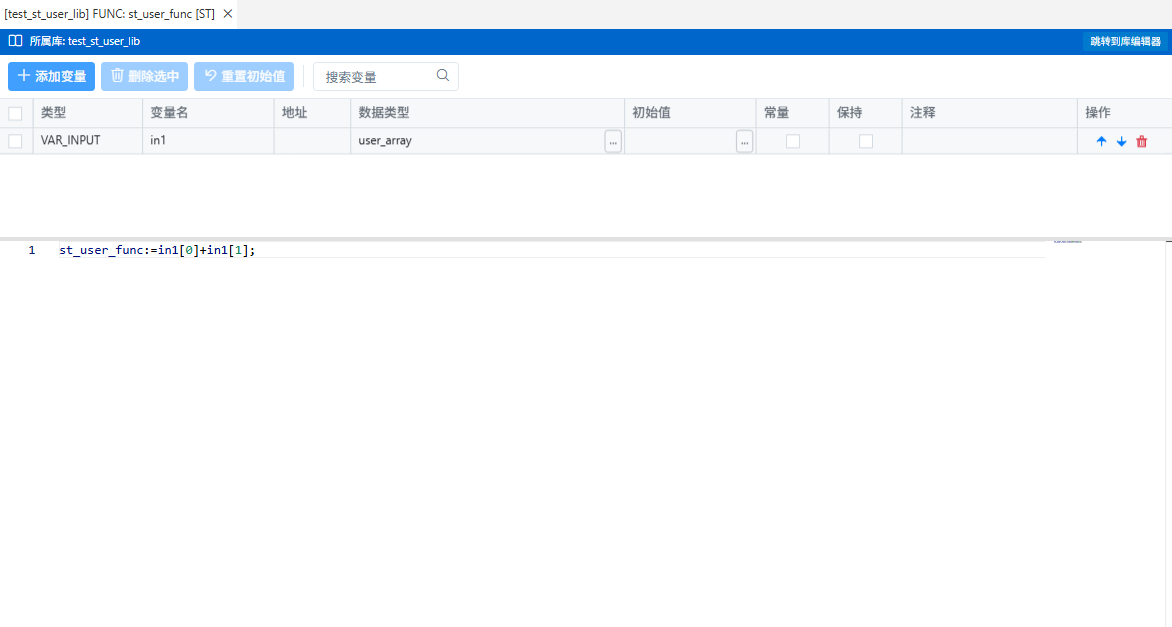Click the 添加变量 button

tap(52, 76)
